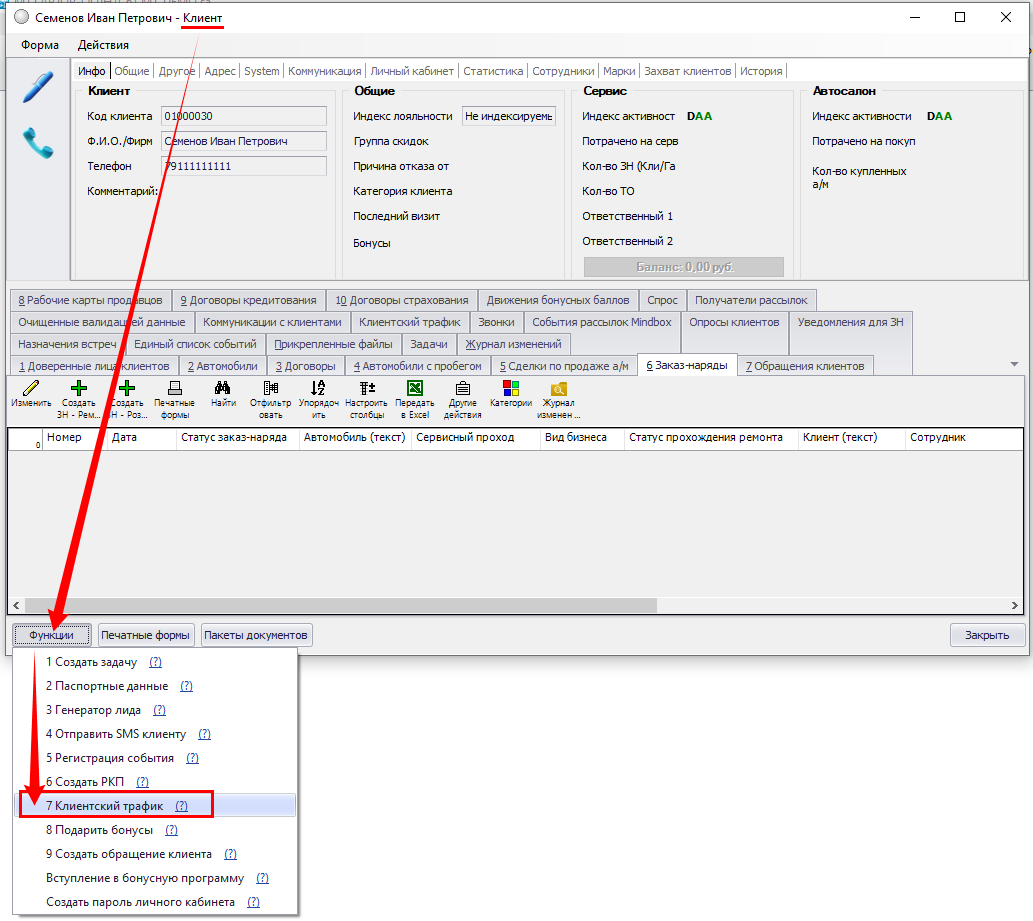
Task: Click the Отфильтровать filter icon
Action: click(270, 389)
